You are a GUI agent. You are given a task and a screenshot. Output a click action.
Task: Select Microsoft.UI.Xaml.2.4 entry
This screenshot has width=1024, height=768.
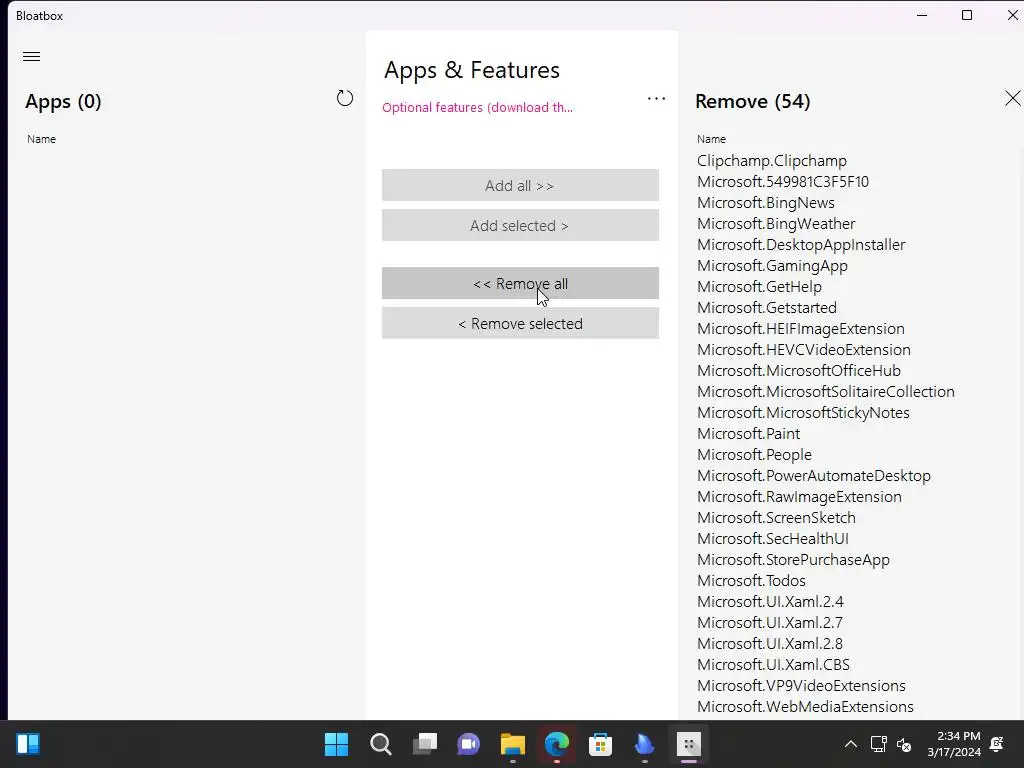[770, 601]
